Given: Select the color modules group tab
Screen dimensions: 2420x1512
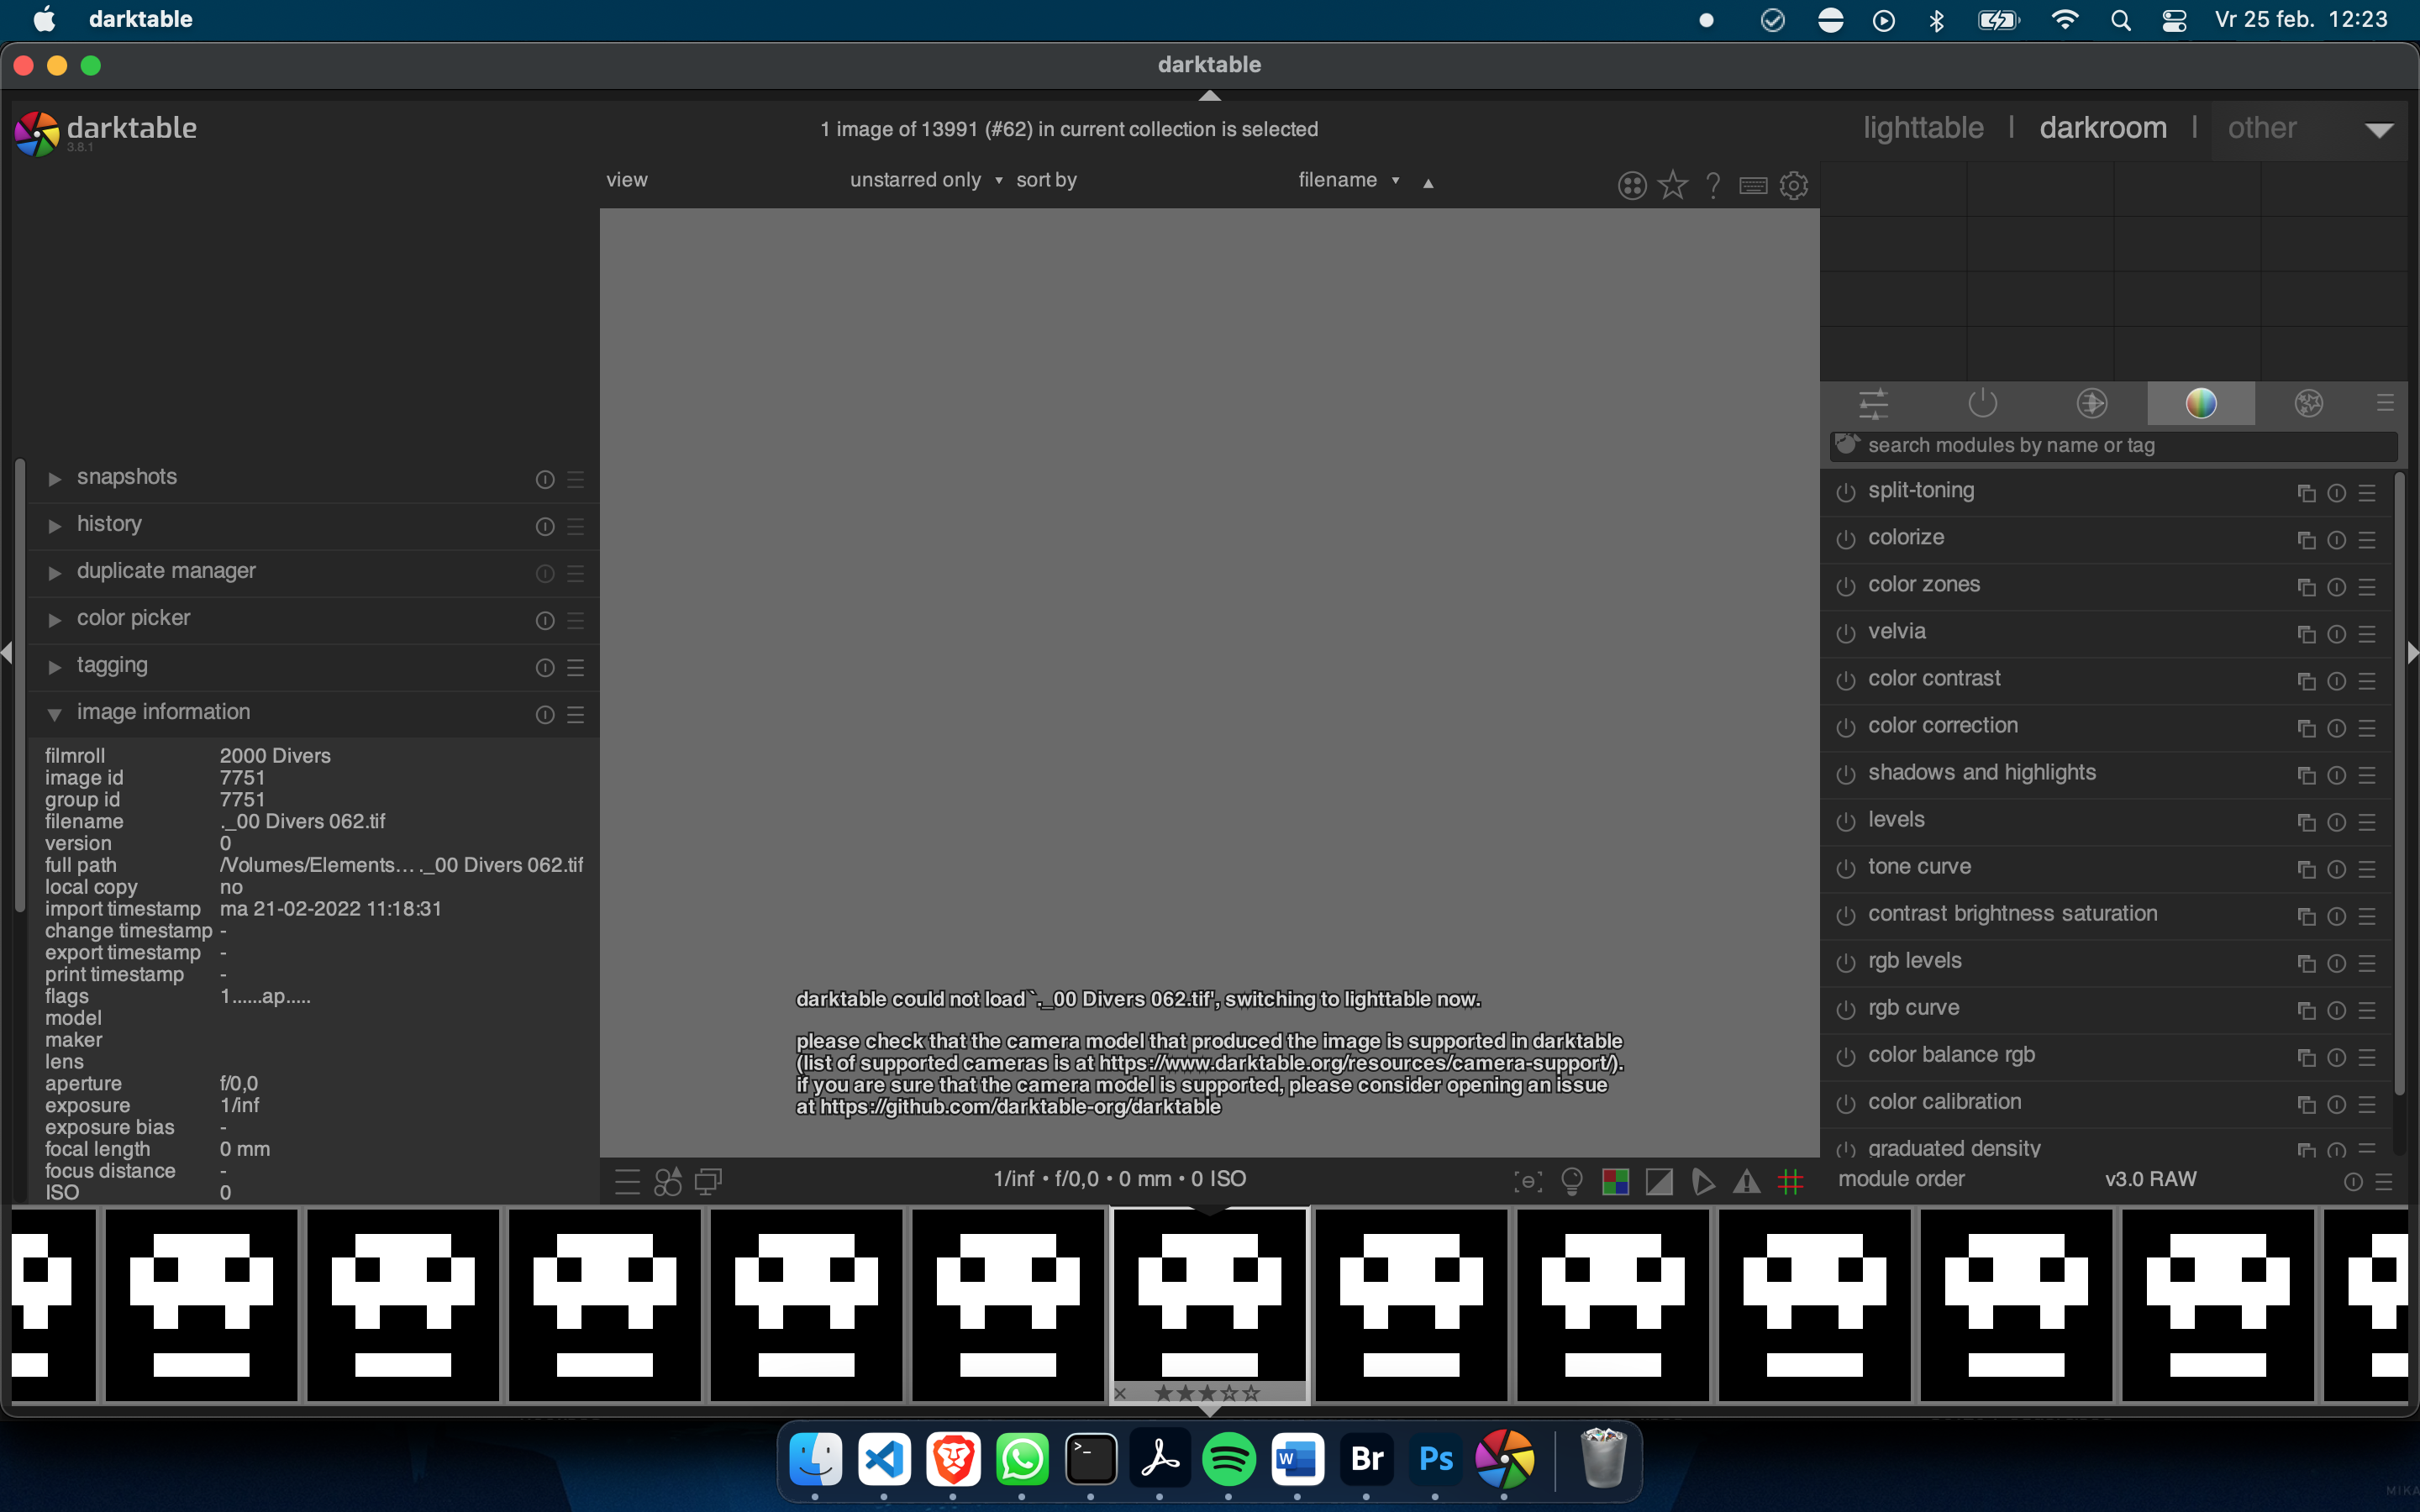Looking at the screenshot, I should tap(2201, 403).
